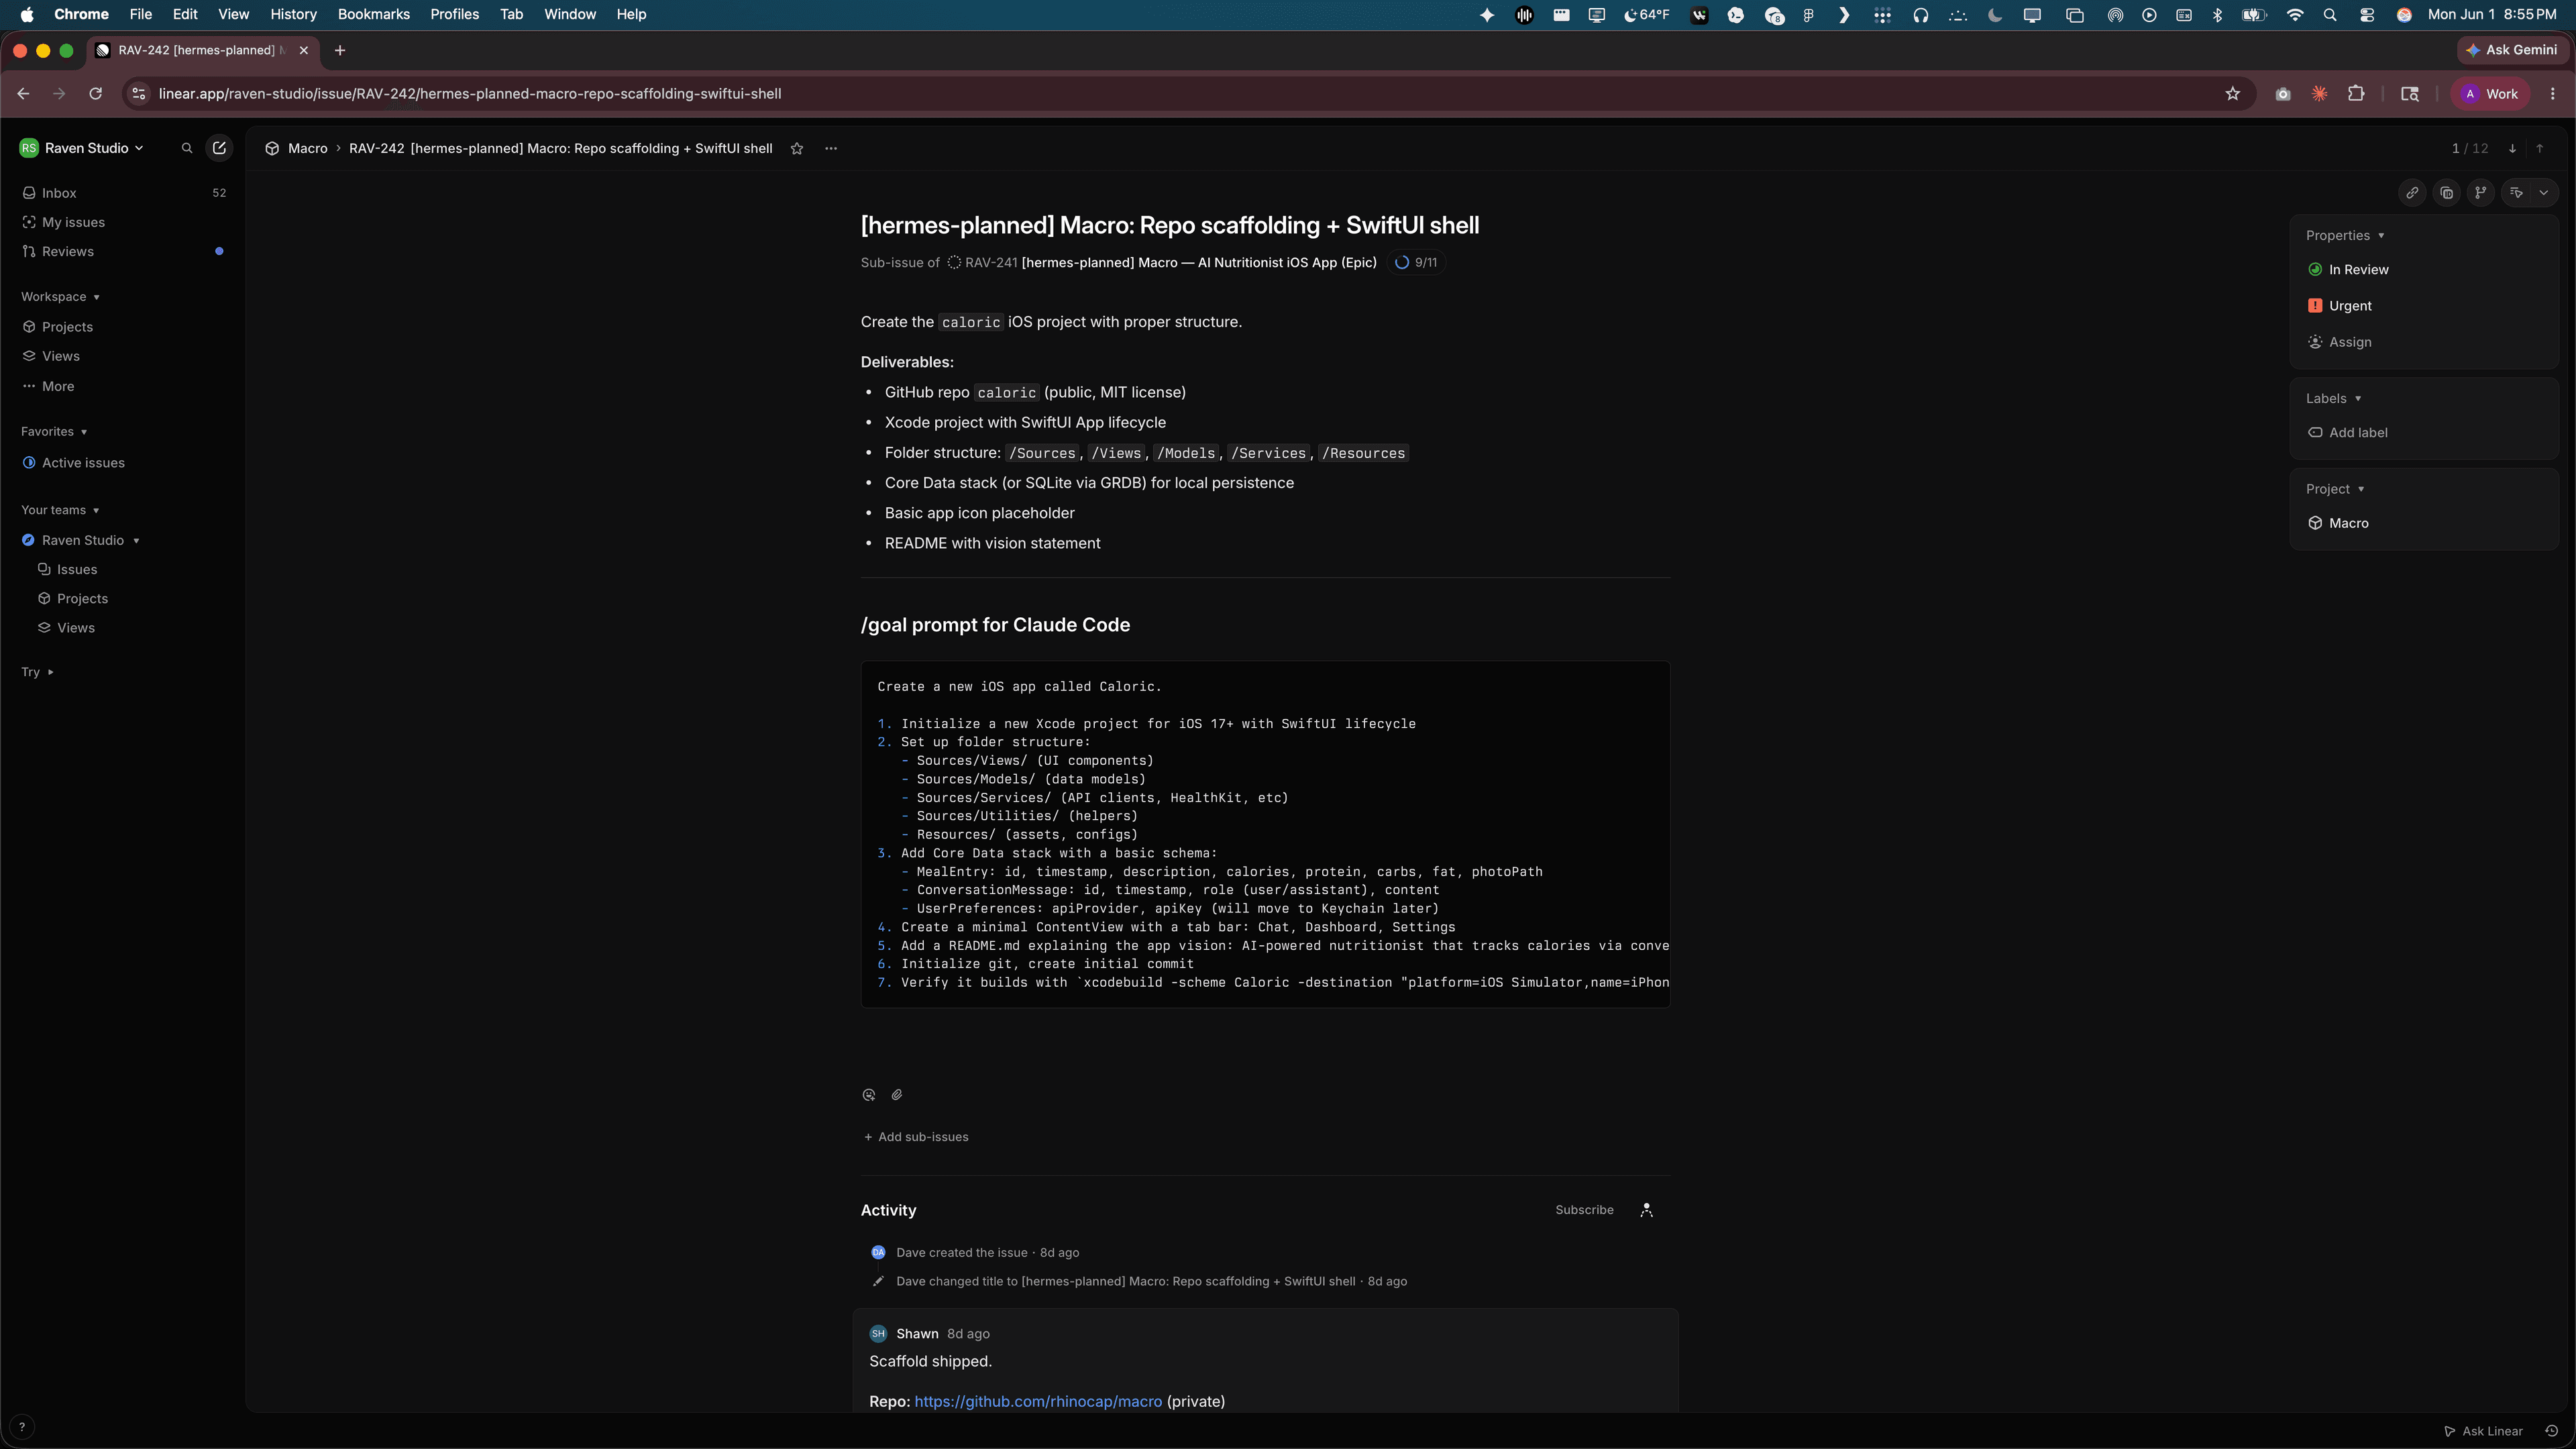Open the dropdown chevron beside coding tool button
2576x1449 pixels.
2544,193
